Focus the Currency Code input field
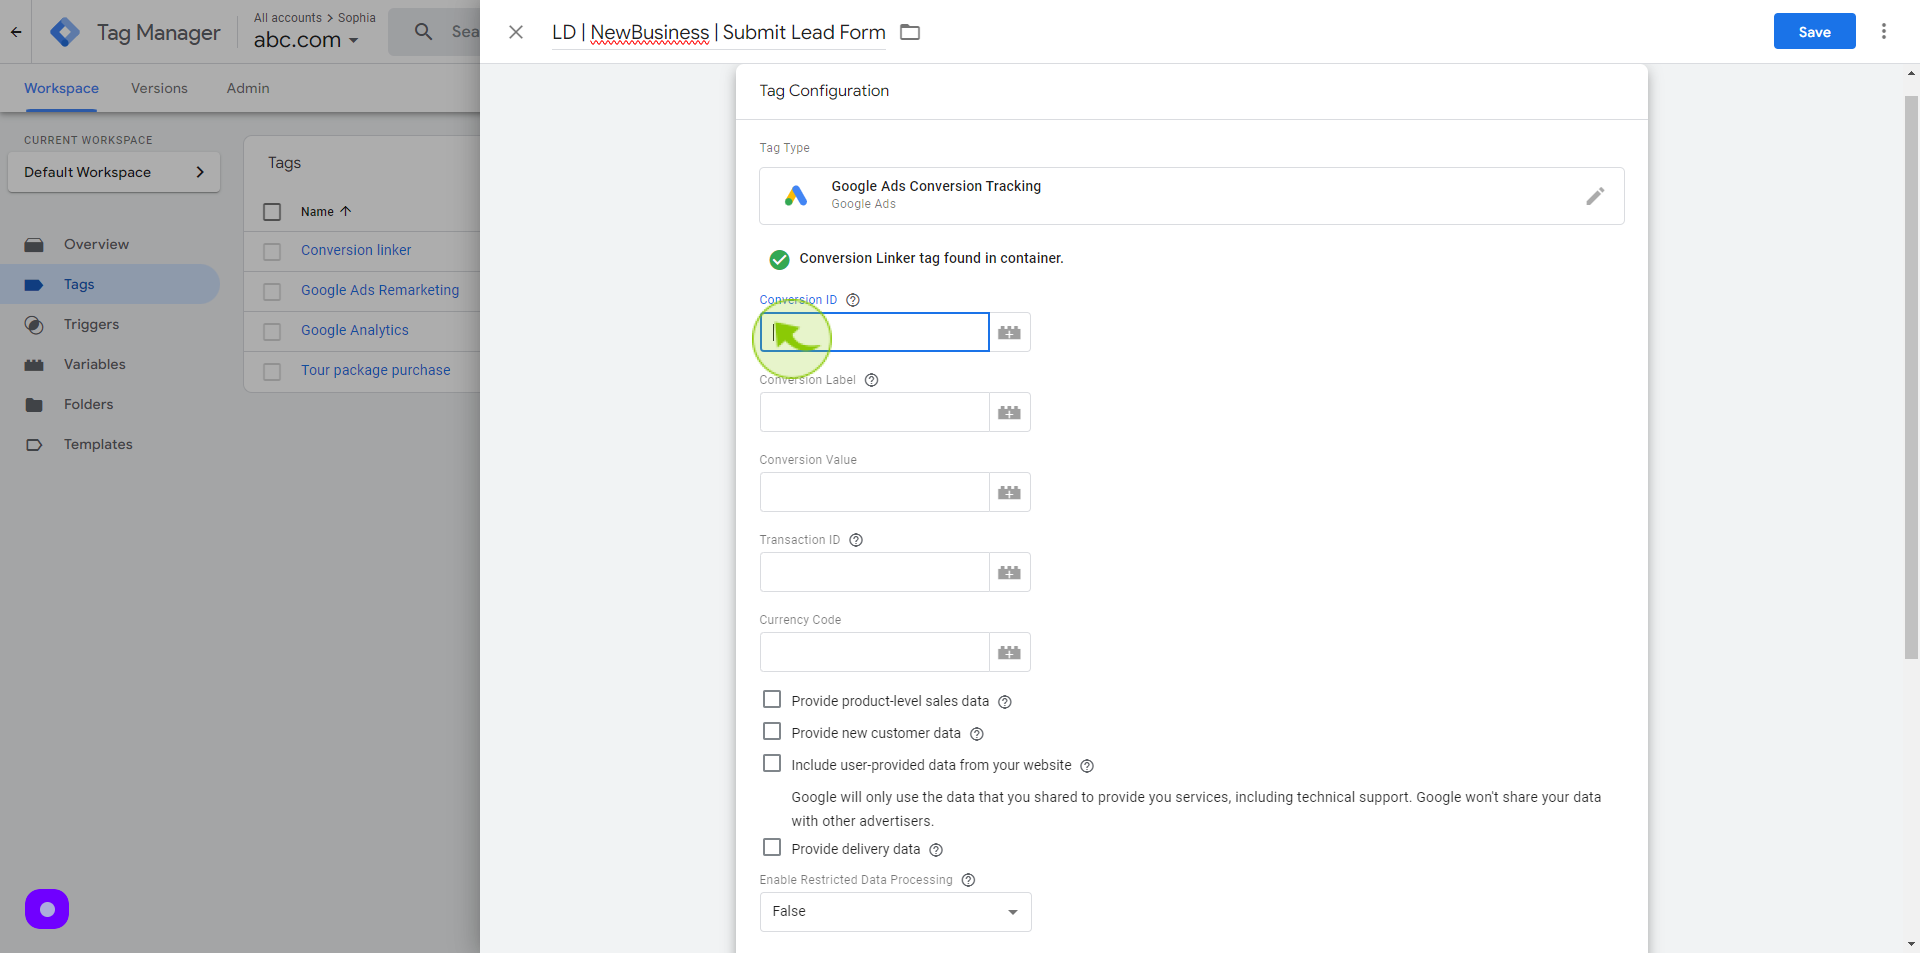The height and width of the screenshot is (953, 1920). click(x=875, y=652)
